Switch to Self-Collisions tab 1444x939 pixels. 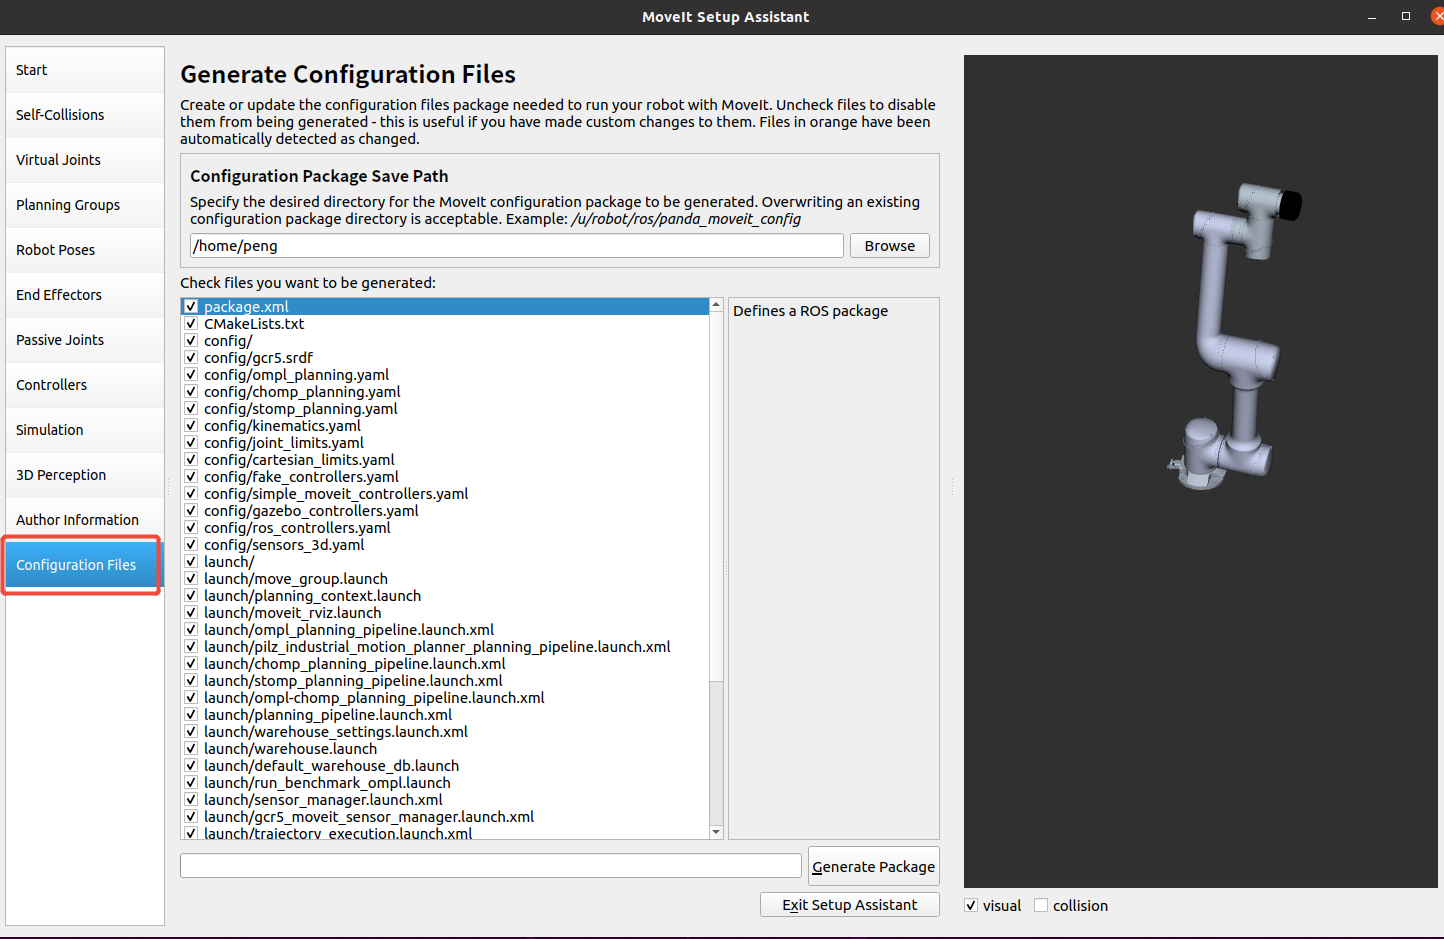(85, 115)
